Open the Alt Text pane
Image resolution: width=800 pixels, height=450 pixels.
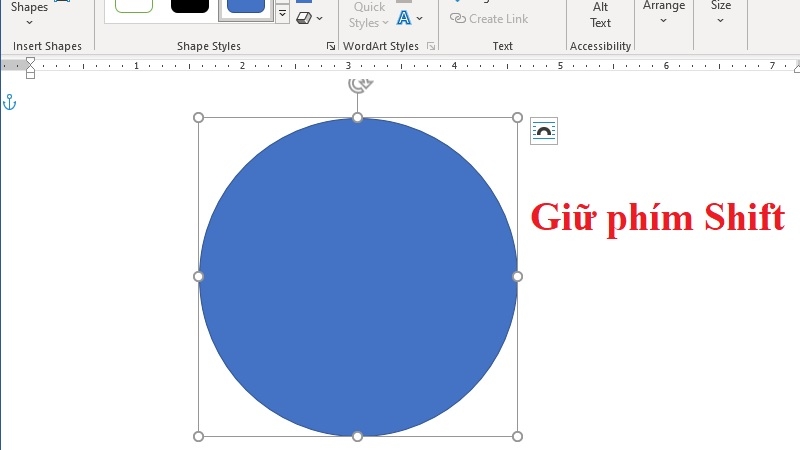pyautogui.click(x=600, y=15)
